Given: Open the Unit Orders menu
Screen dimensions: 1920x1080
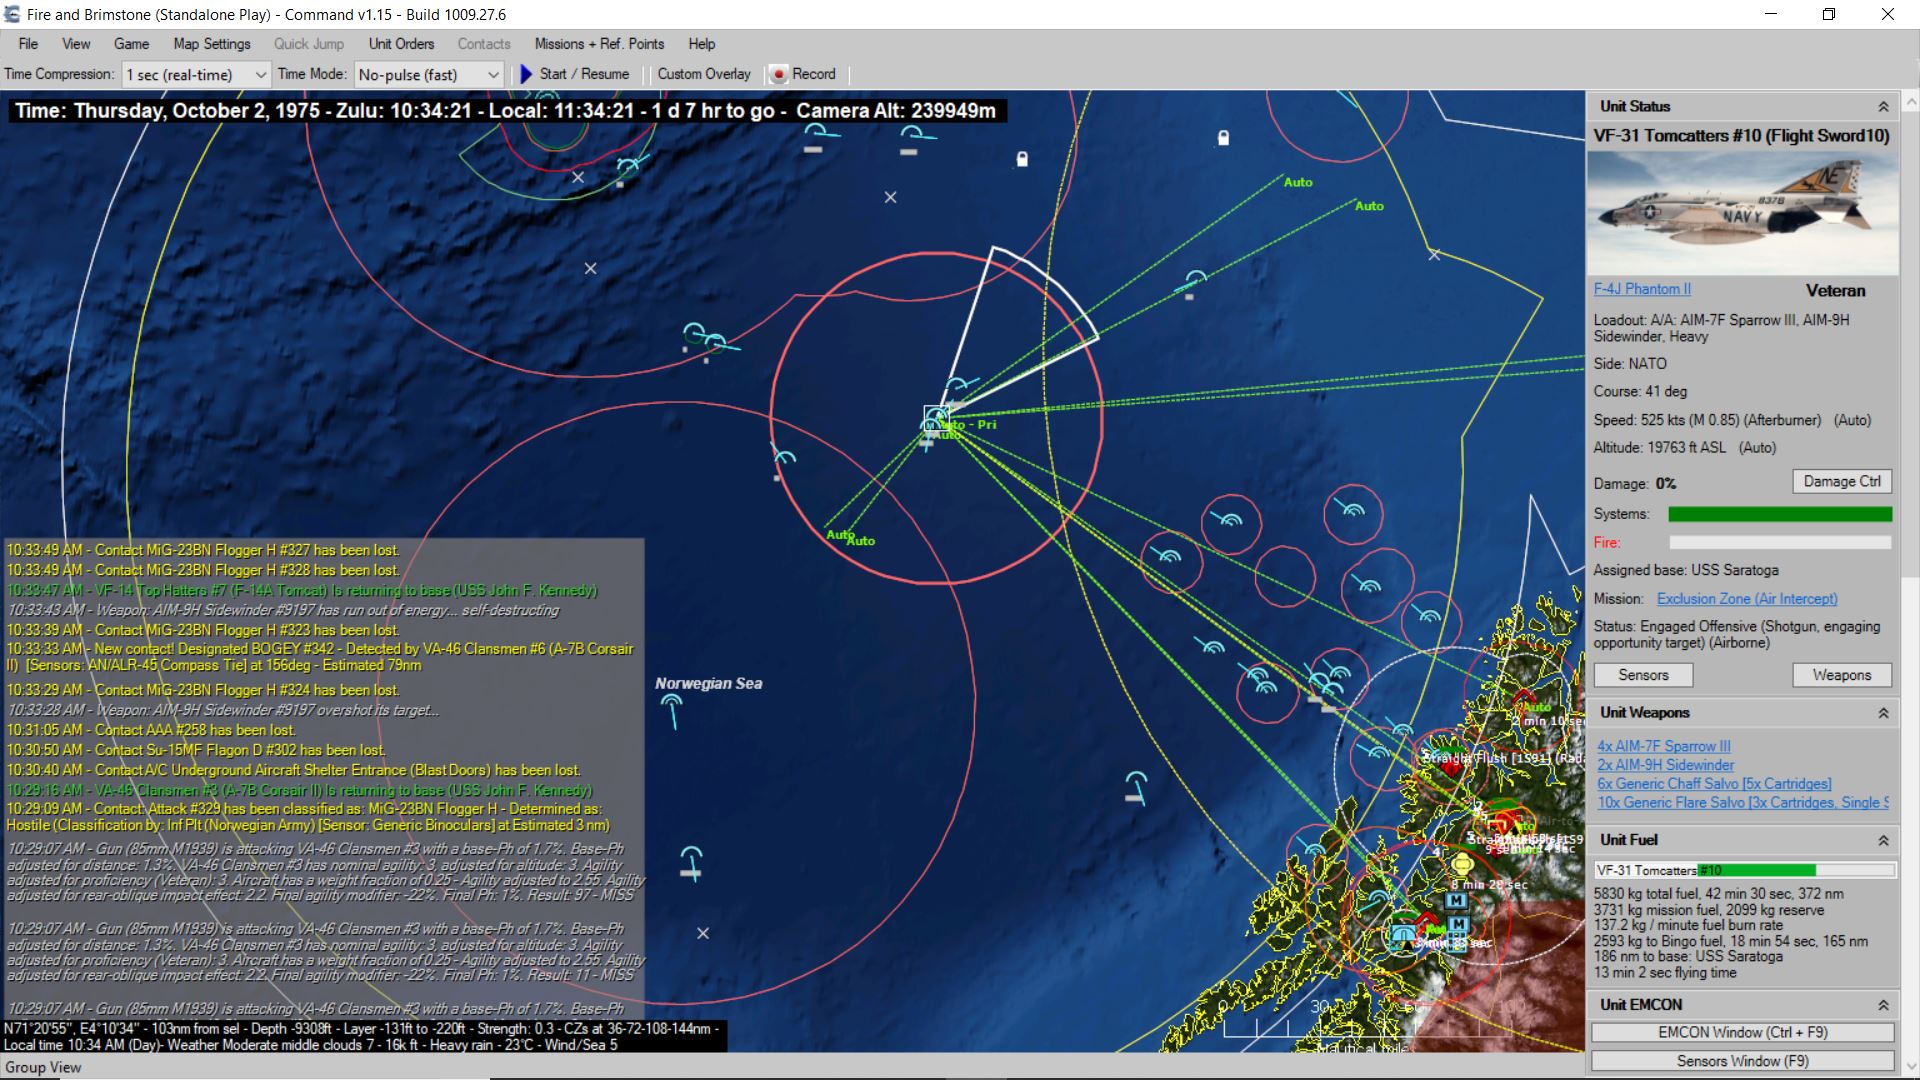Looking at the screenshot, I should coord(401,44).
